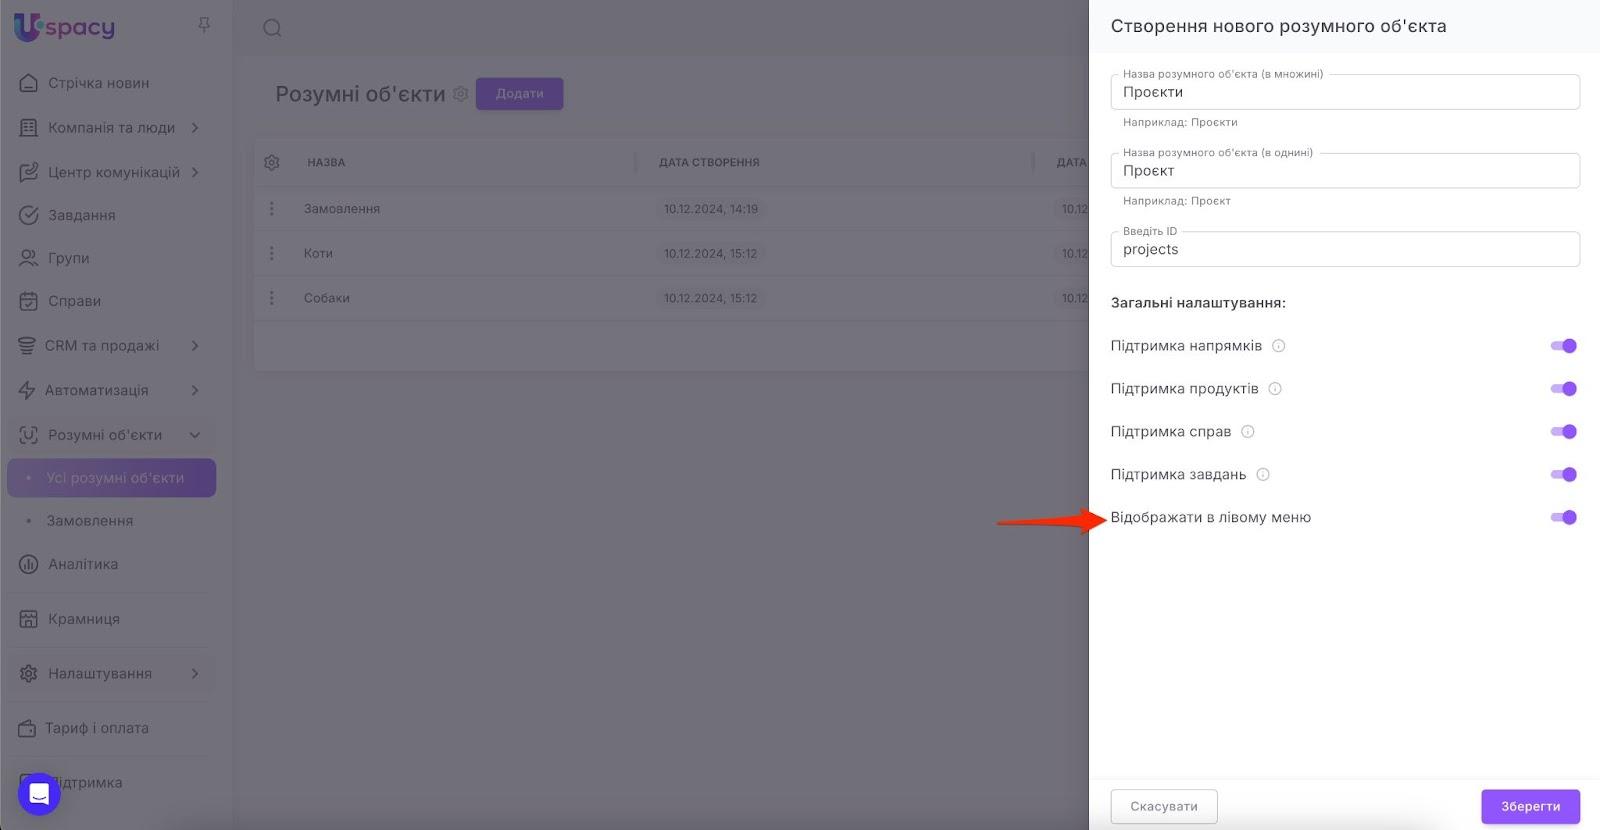Click the Введіть ID input field
The height and width of the screenshot is (830, 1600).
pyautogui.click(x=1344, y=250)
